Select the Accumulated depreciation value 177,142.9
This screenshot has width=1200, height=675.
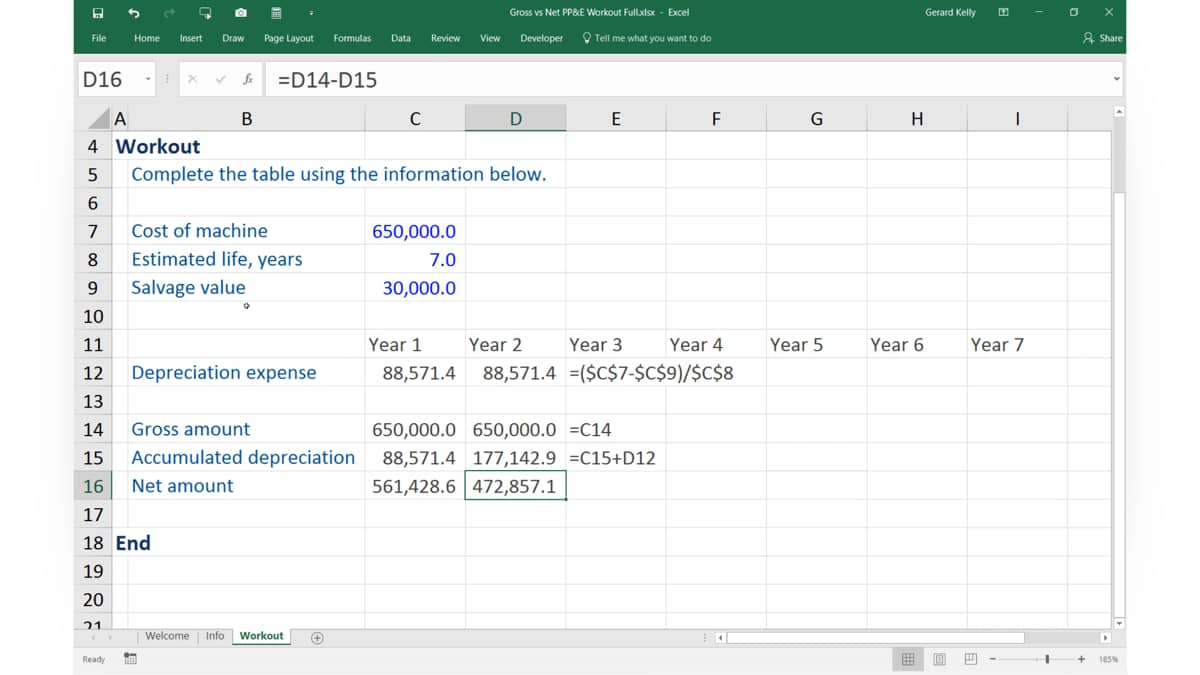515,458
